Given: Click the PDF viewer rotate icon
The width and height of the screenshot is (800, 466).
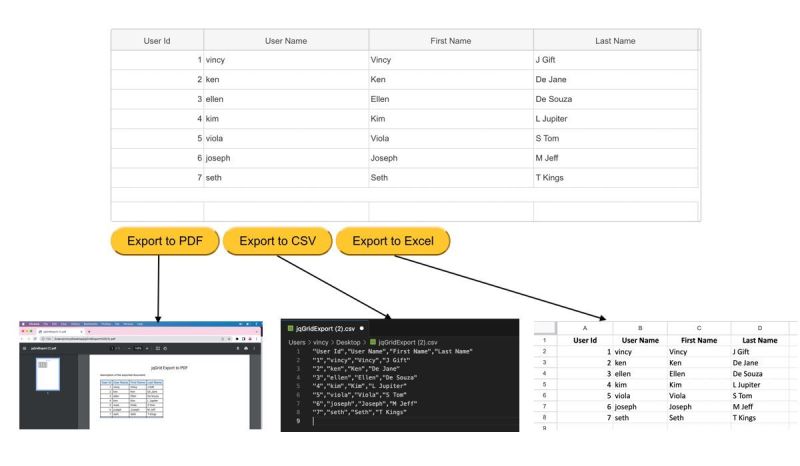Looking at the screenshot, I should (165, 348).
